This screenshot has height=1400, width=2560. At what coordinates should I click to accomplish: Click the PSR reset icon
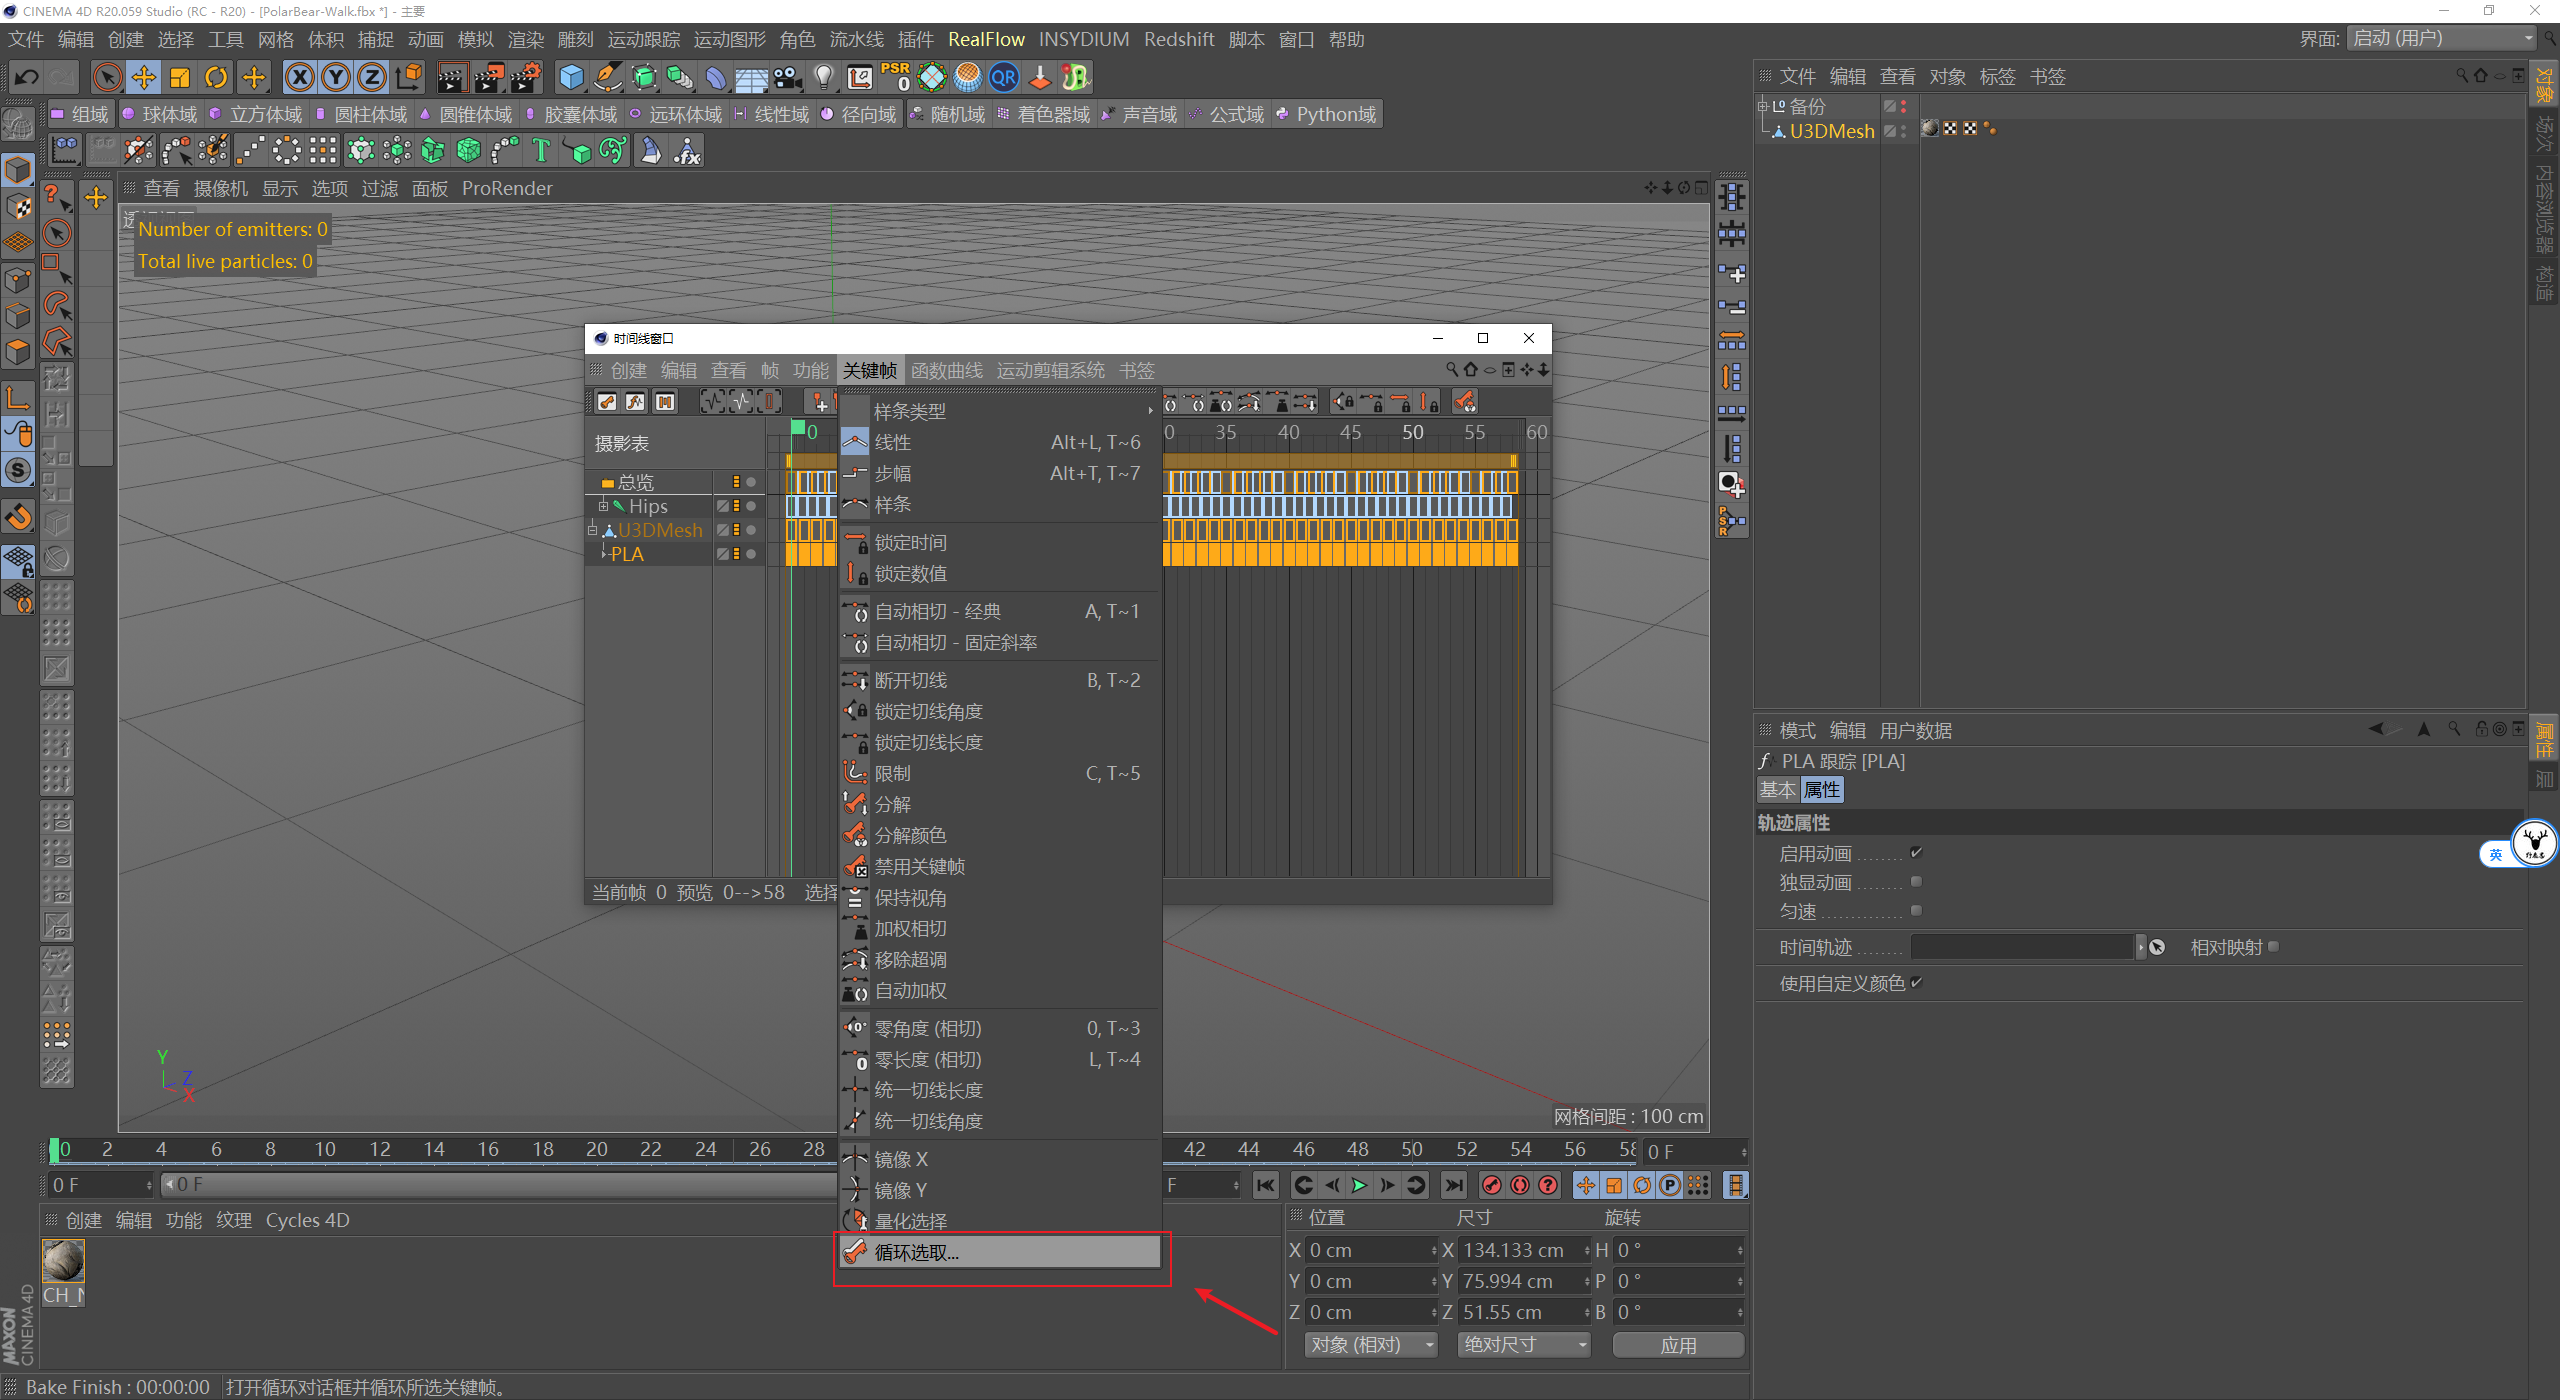895,77
